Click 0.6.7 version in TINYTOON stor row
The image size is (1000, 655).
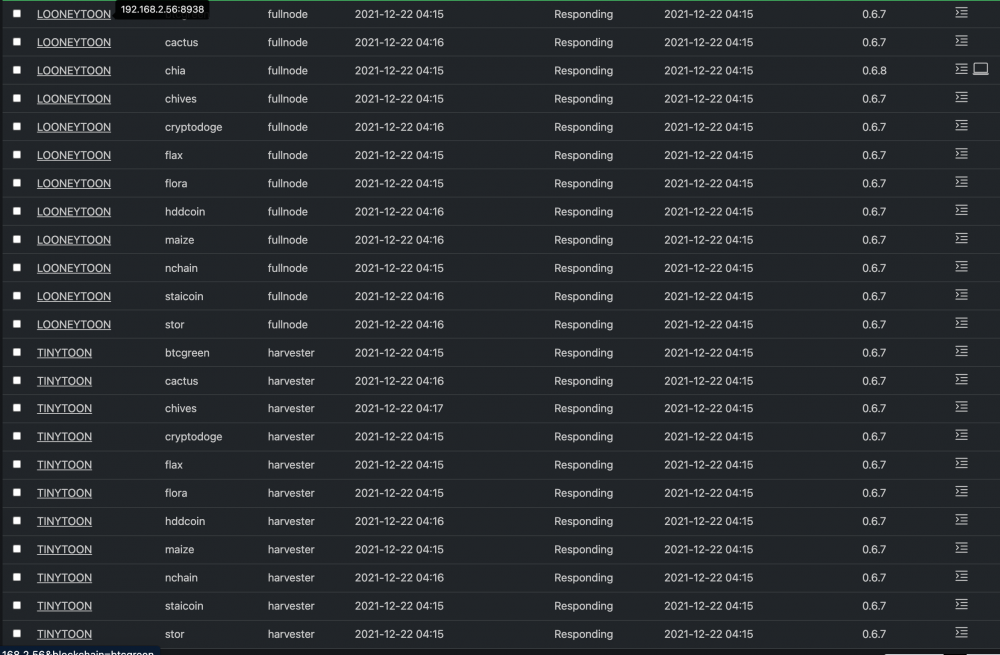click(874, 634)
